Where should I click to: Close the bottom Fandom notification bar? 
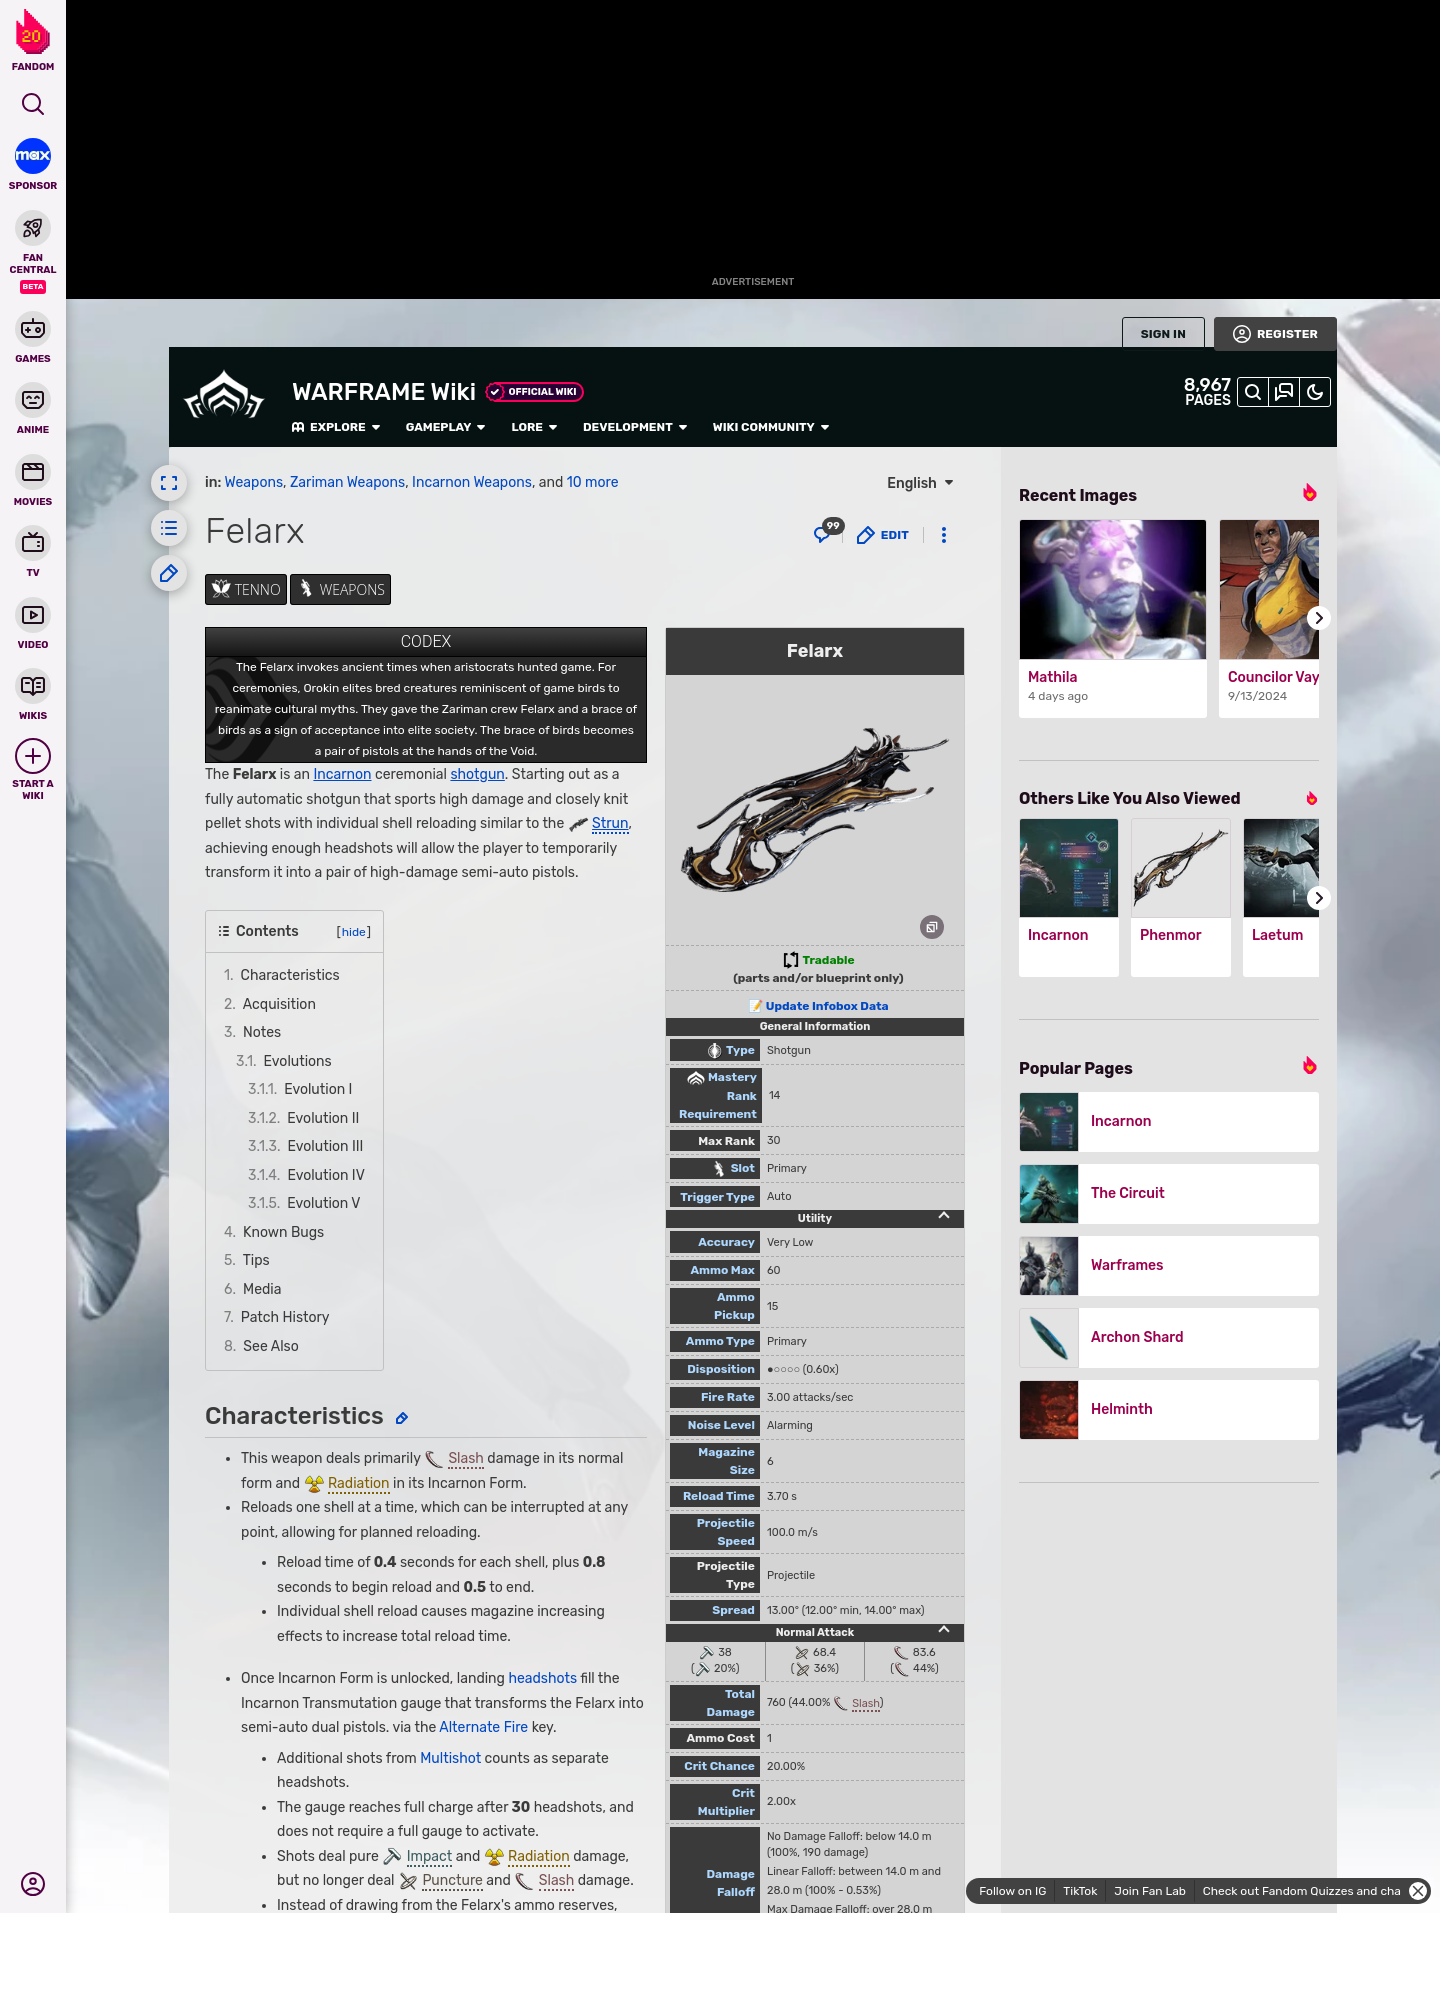[1418, 1891]
